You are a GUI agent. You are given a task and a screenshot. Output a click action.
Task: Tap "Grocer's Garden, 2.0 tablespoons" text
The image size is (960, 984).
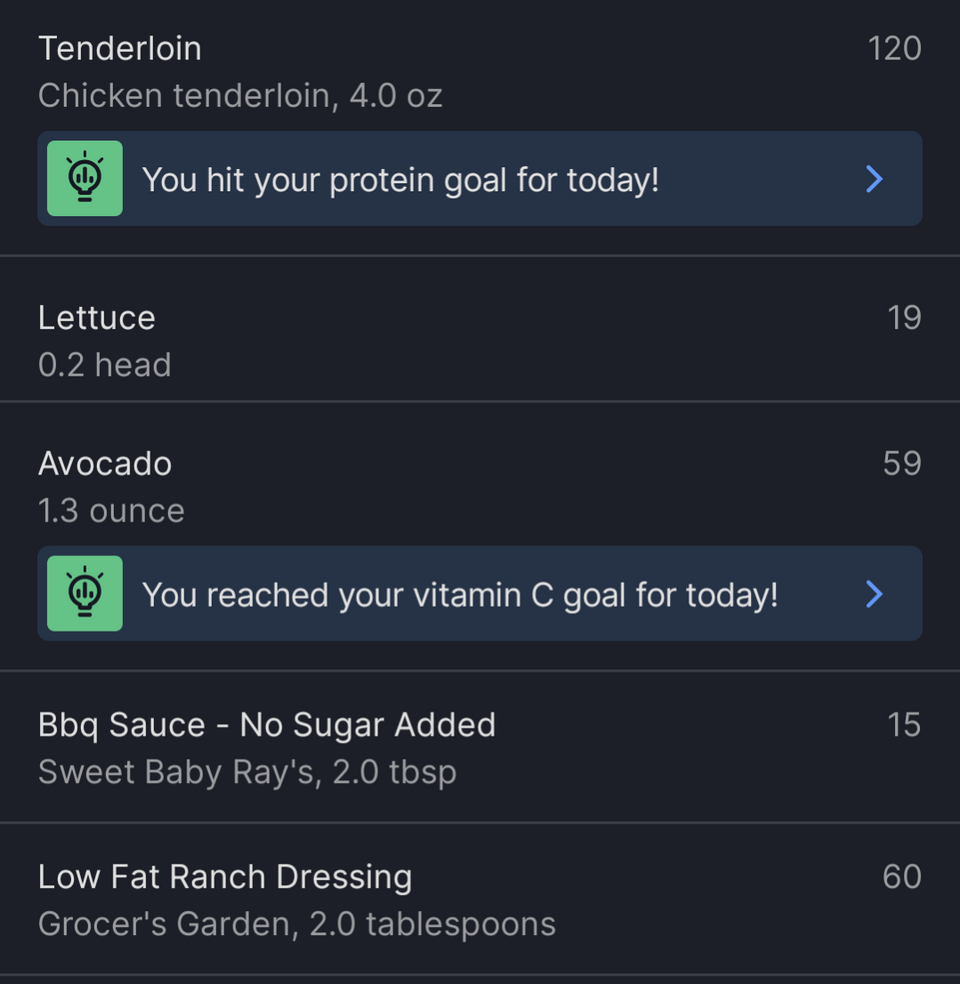point(297,924)
